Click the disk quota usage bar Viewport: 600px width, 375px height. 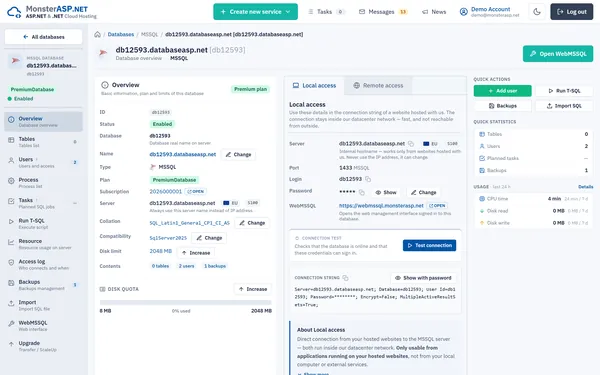(x=185, y=302)
